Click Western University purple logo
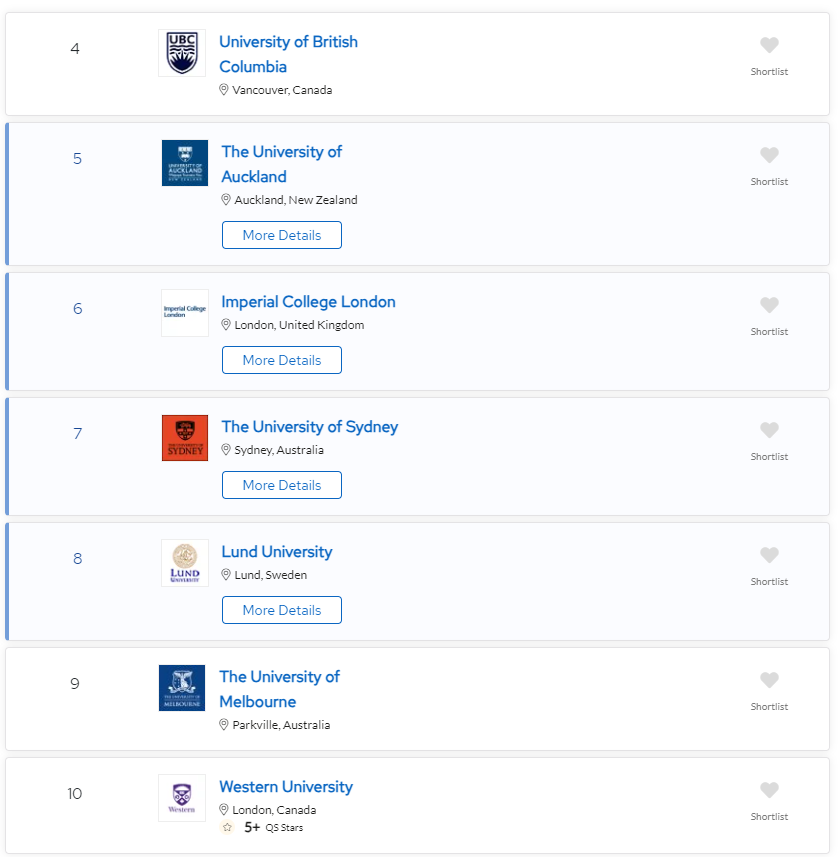Screen dimensions: 838x857 click(182, 798)
